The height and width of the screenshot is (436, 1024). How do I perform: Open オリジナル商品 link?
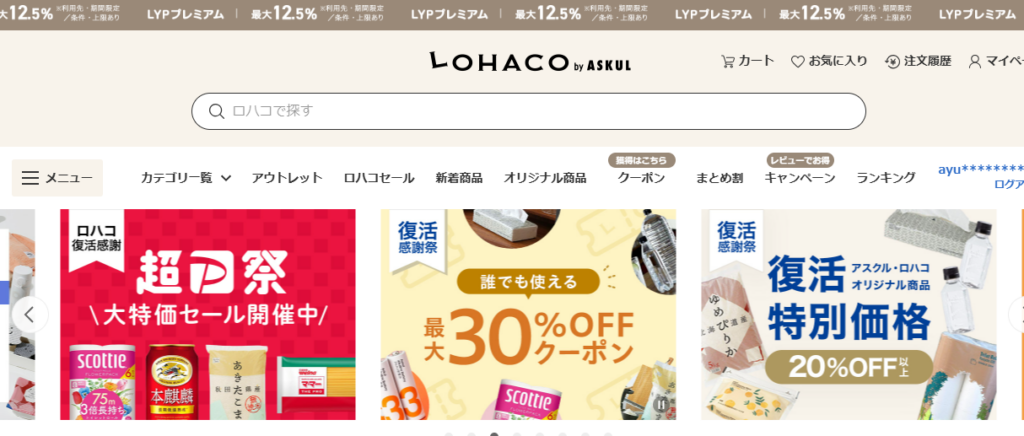click(545, 178)
